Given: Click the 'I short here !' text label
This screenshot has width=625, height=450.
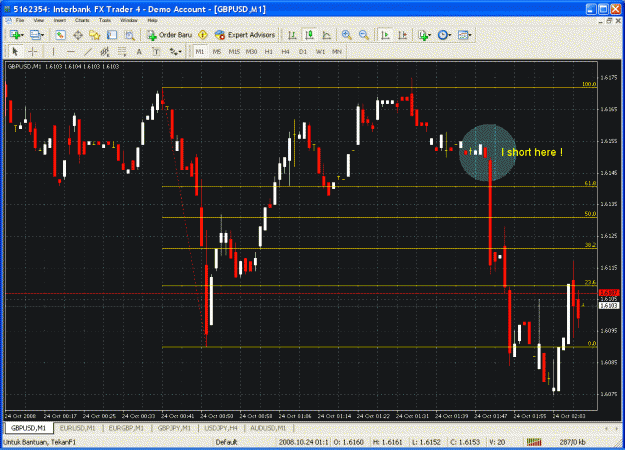Looking at the screenshot, I should point(532,152).
